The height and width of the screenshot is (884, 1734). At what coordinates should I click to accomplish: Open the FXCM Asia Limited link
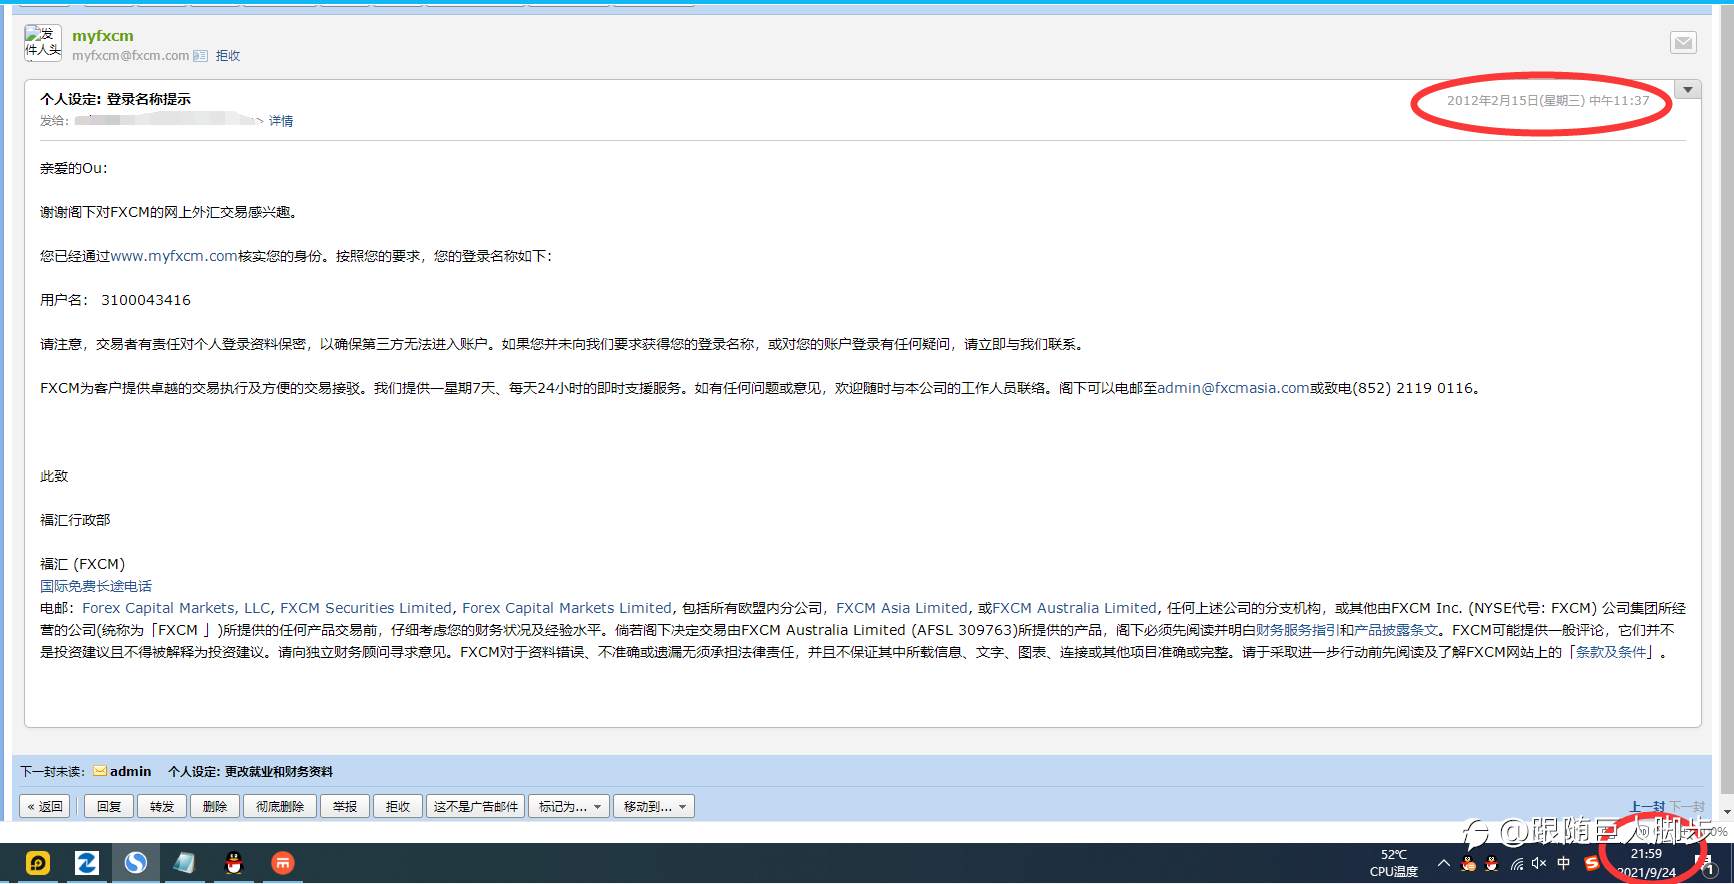[x=902, y=608]
